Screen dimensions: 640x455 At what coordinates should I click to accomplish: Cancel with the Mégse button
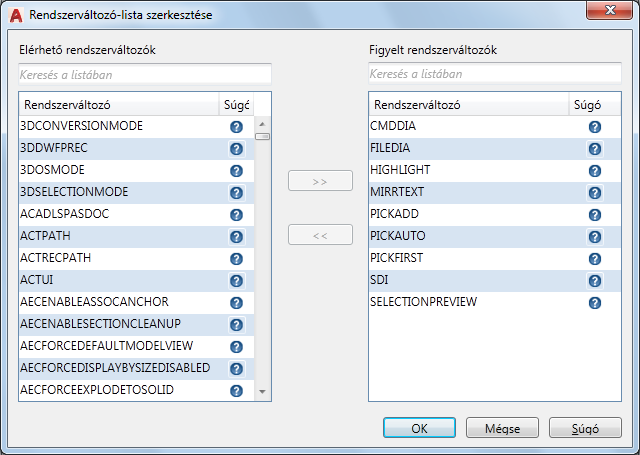coord(502,428)
